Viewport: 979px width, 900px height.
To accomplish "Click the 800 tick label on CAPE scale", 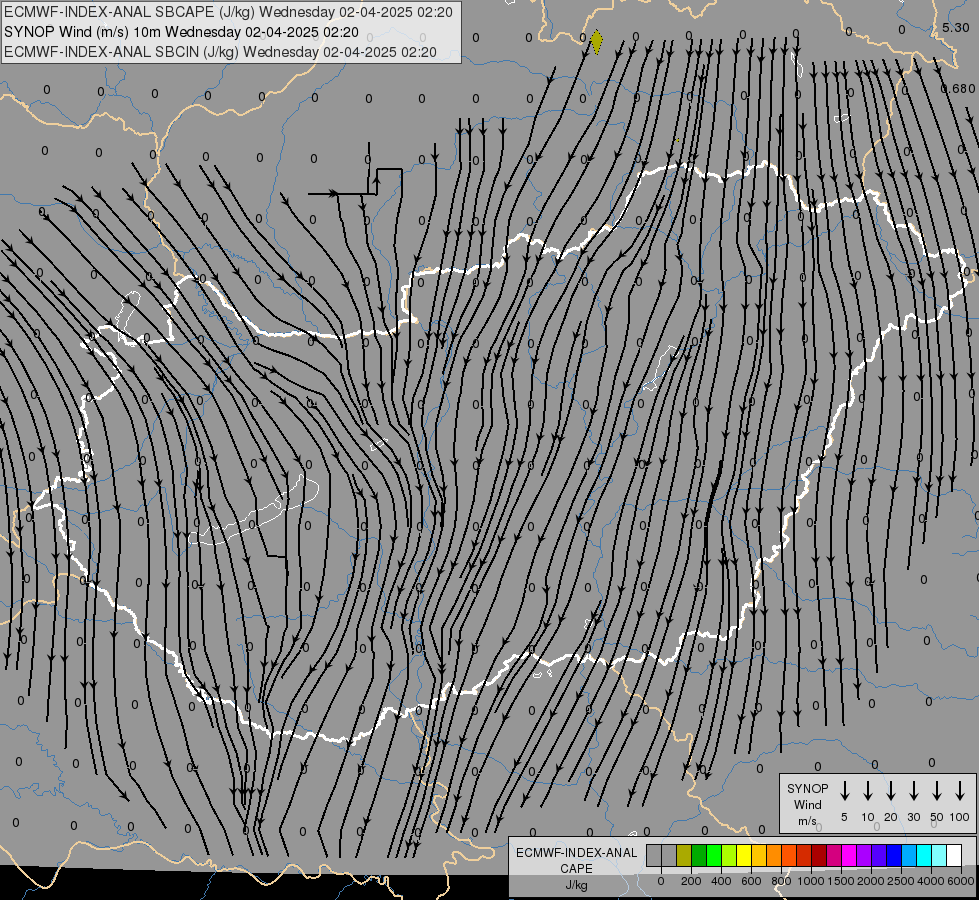I will 781,881.
